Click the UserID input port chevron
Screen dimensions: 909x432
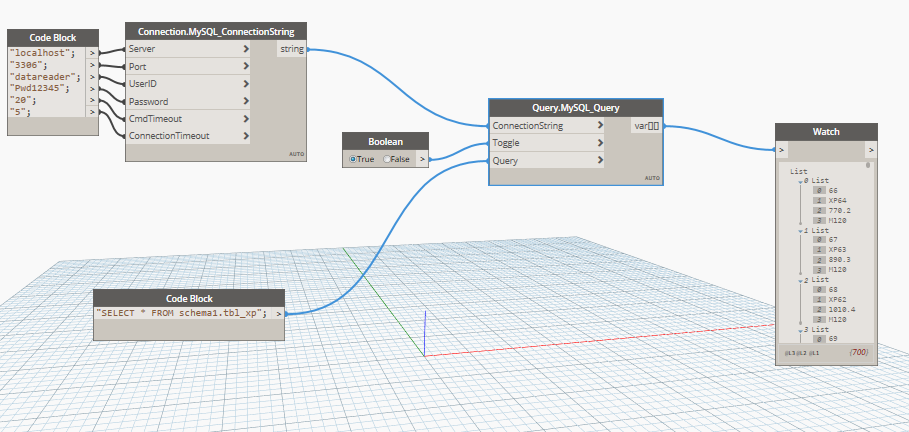246,84
